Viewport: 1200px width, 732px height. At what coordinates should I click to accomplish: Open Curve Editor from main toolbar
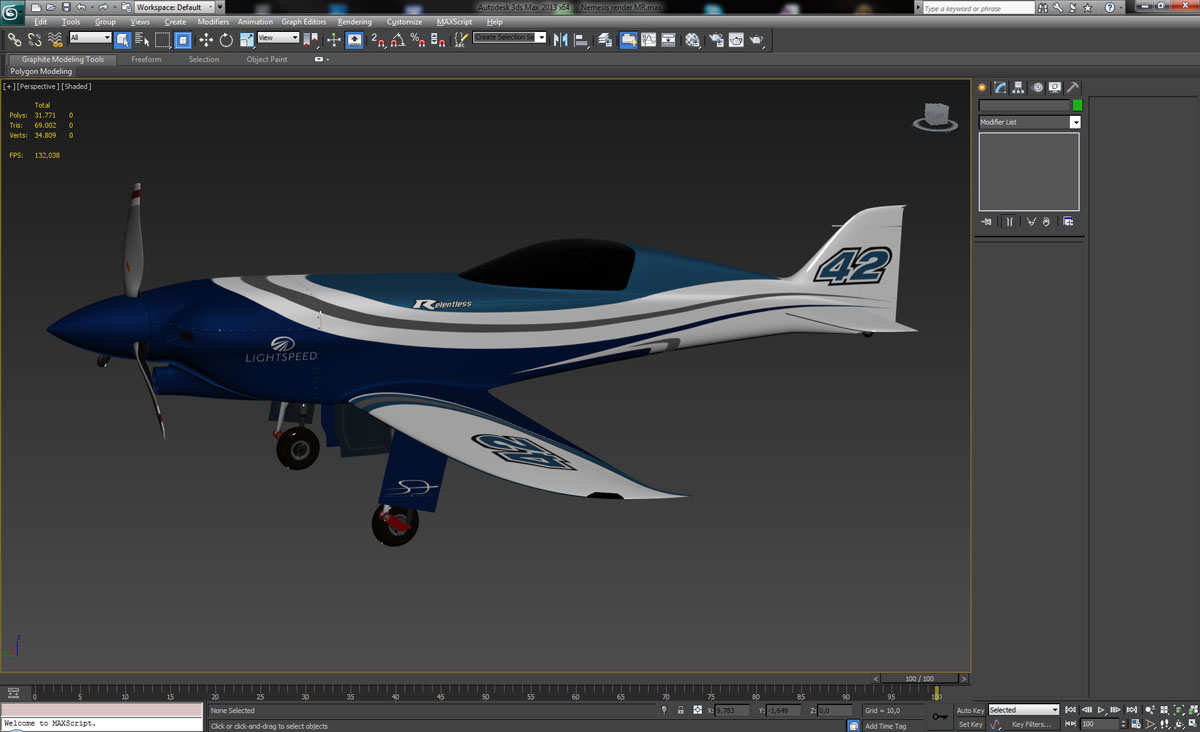point(649,40)
